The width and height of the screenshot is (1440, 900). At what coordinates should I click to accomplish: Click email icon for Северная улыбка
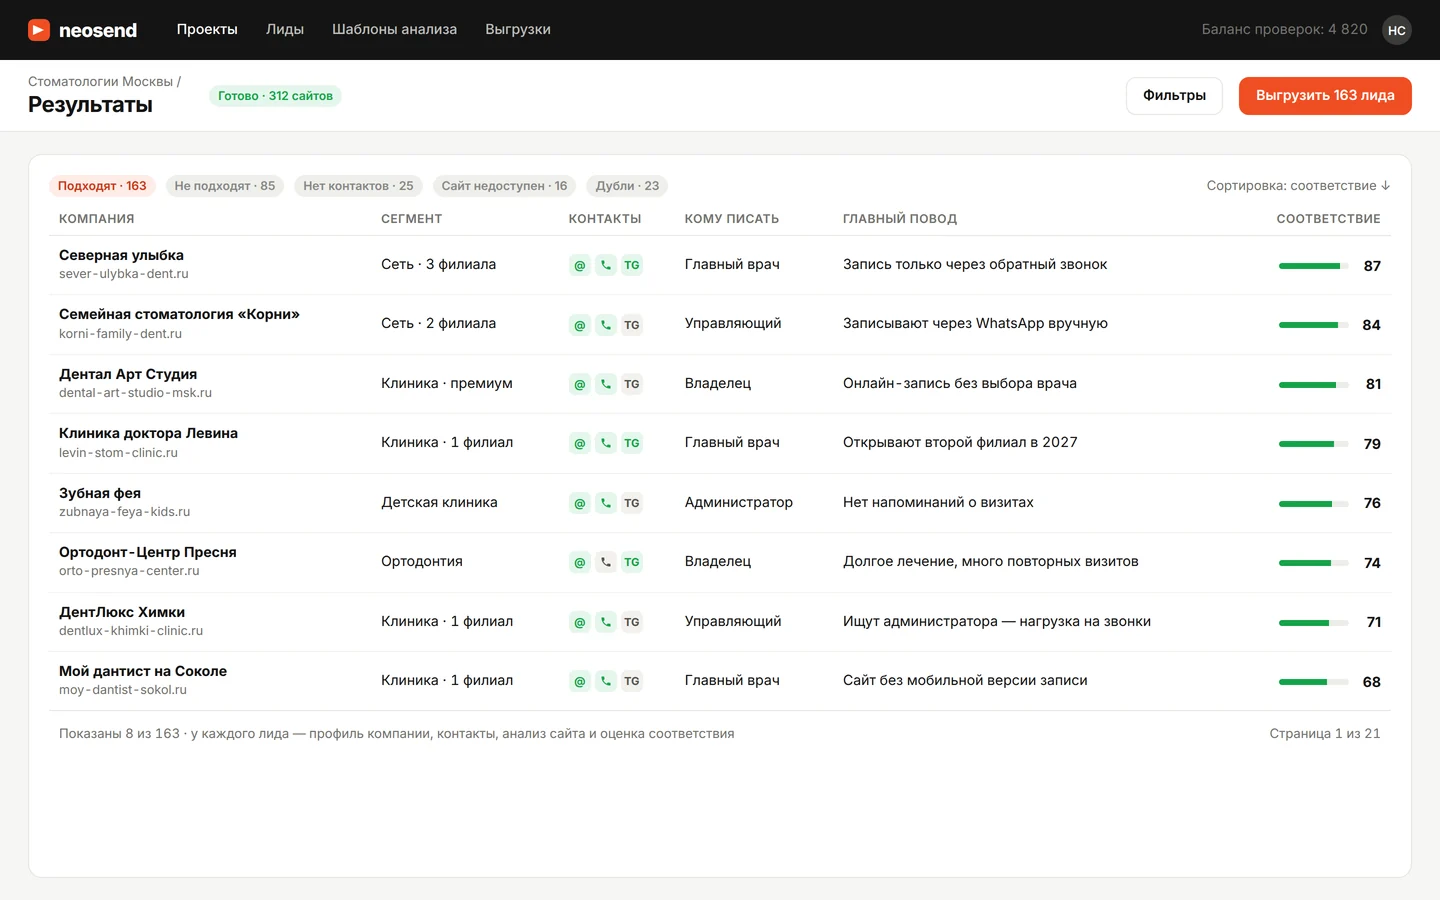pyautogui.click(x=580, y=265)
